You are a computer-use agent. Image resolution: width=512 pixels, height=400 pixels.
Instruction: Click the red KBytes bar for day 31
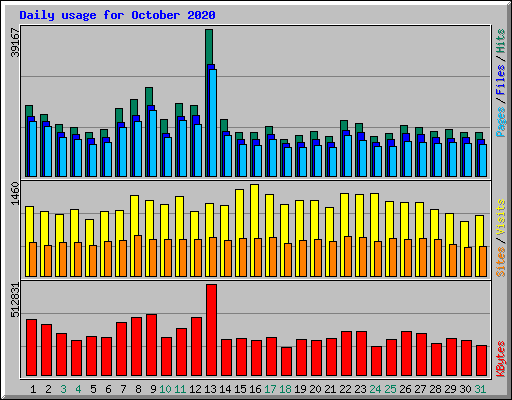click(481, 361)
